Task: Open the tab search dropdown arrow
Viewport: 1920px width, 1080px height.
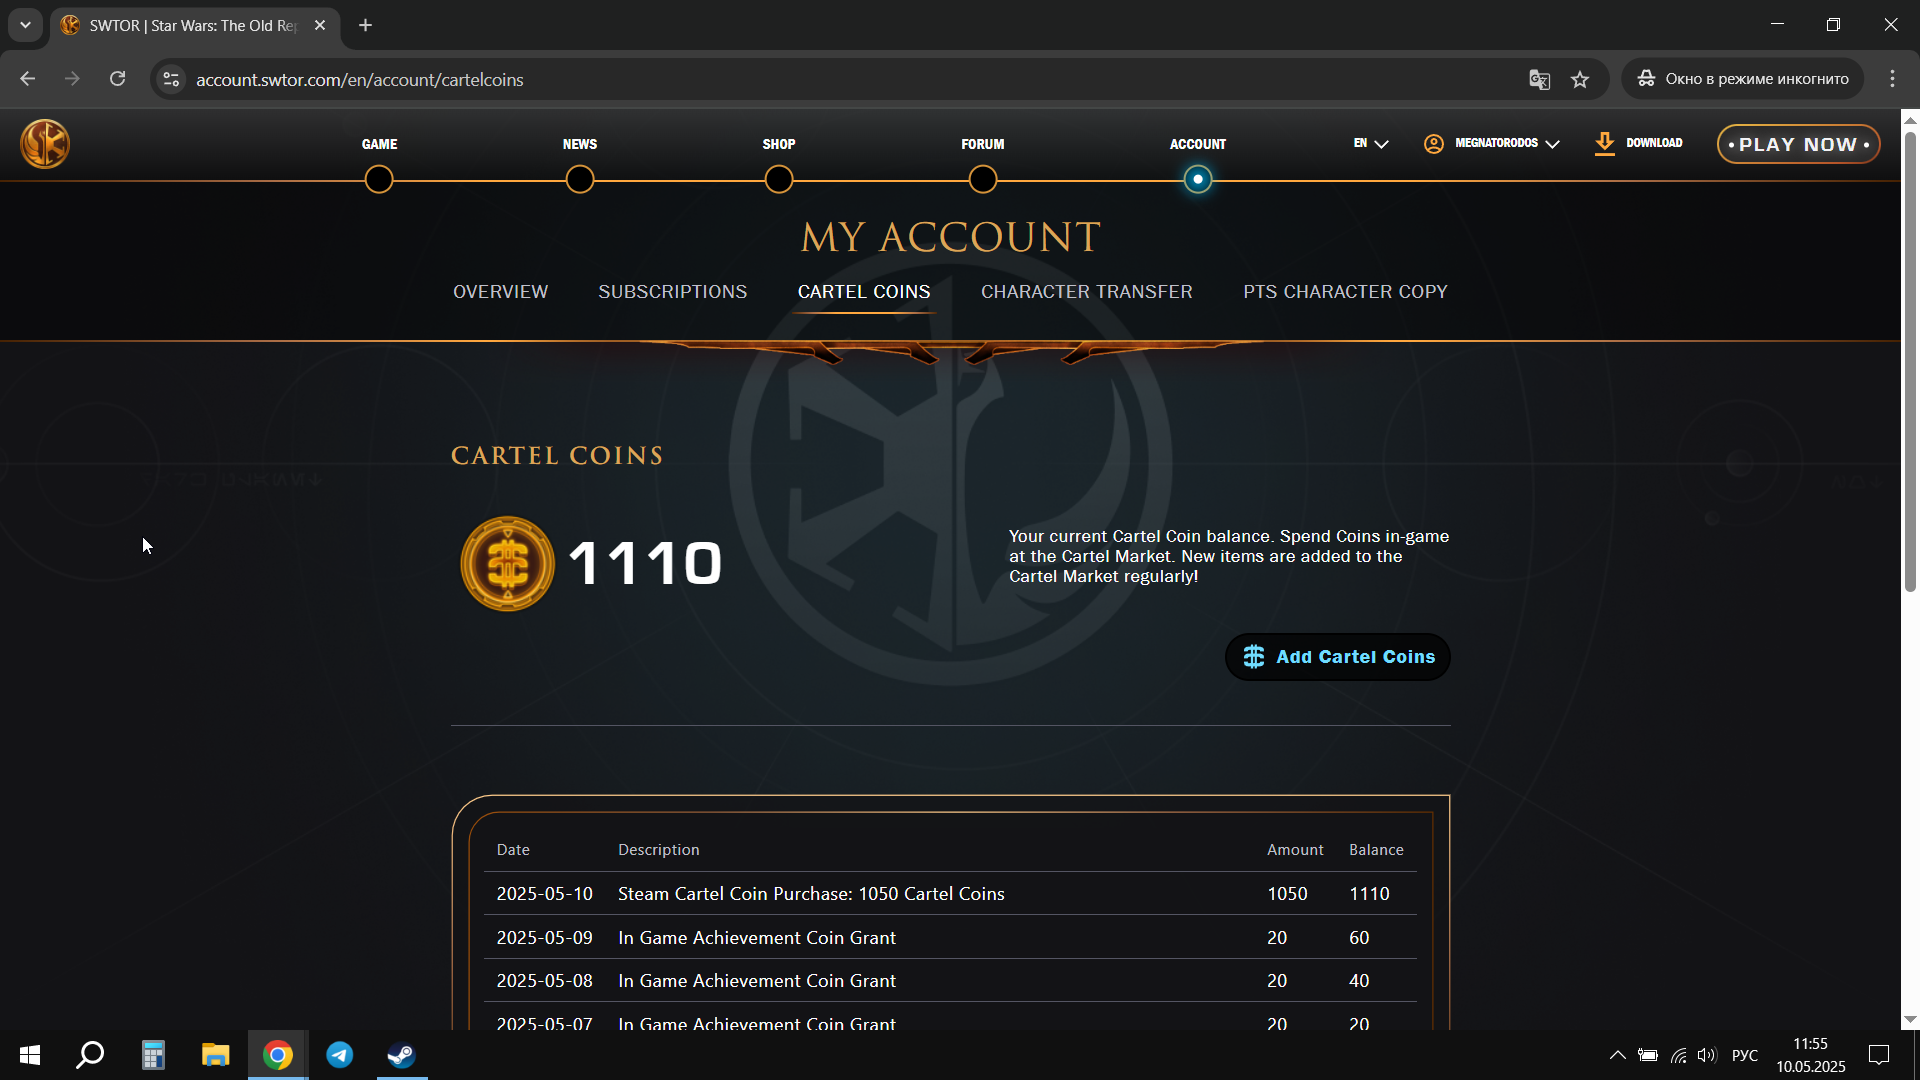Action: (25, 25)
